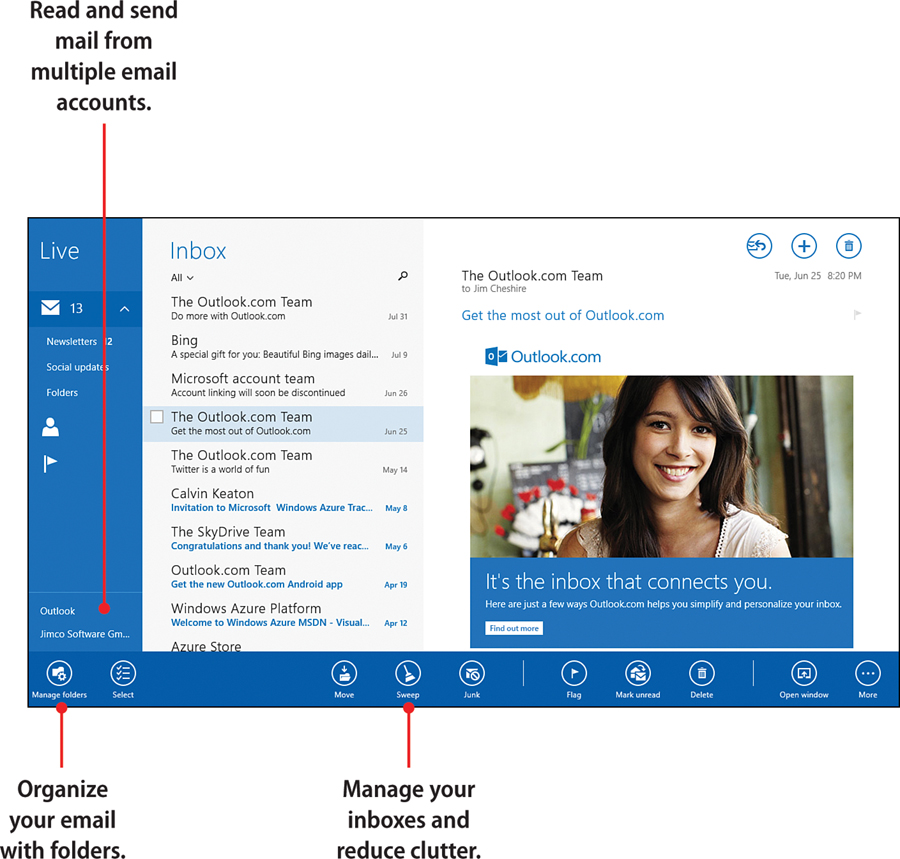Click the It's the inbox that connects you banner

click(x=661, y=603)
